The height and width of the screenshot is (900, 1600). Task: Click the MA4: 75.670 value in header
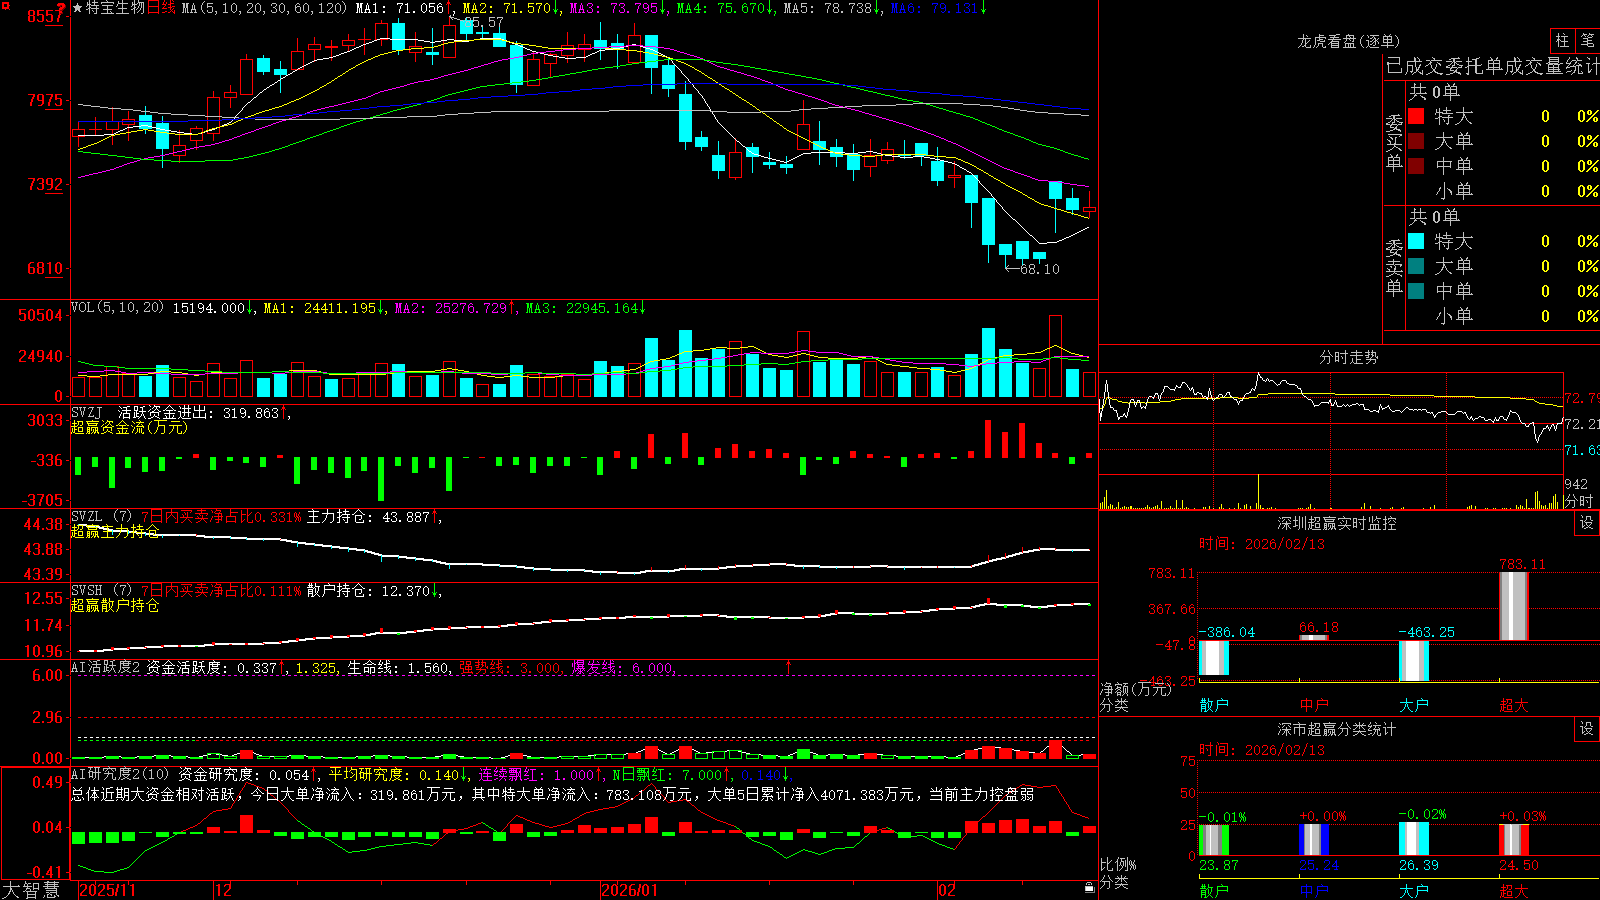[721, 8]
